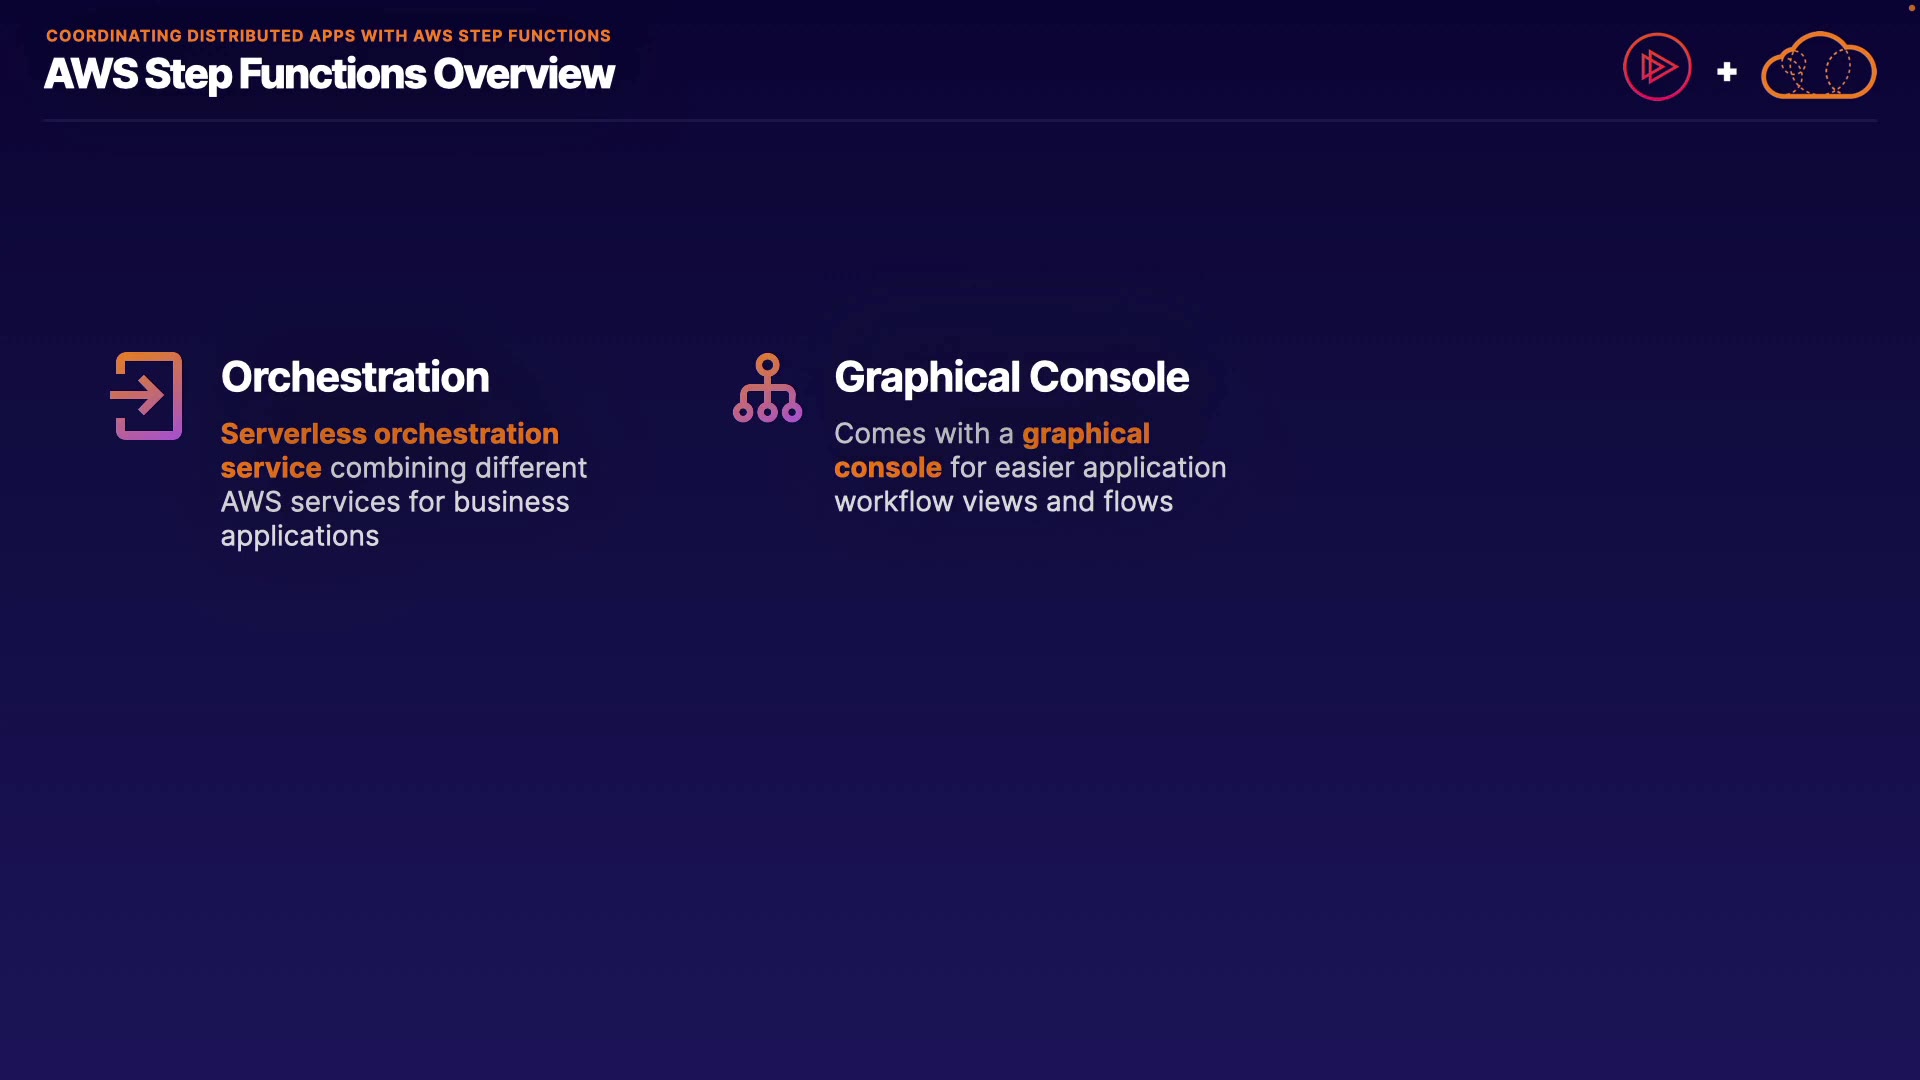Click the orange word 'graphical'
Screen dimensions: 1920x1080
(1085, 434)
